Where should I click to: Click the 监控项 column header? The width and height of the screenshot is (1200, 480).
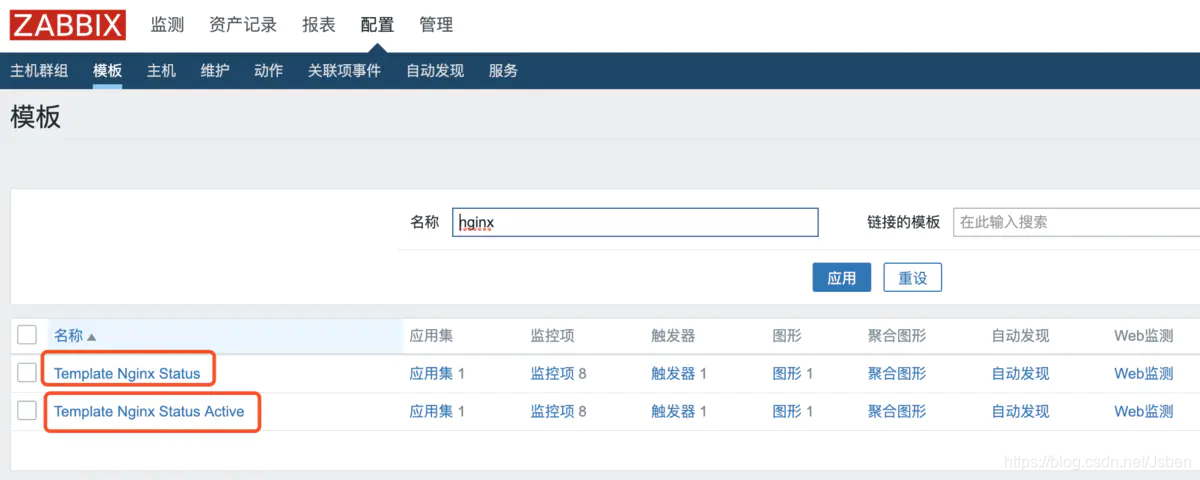pos(552,336)
